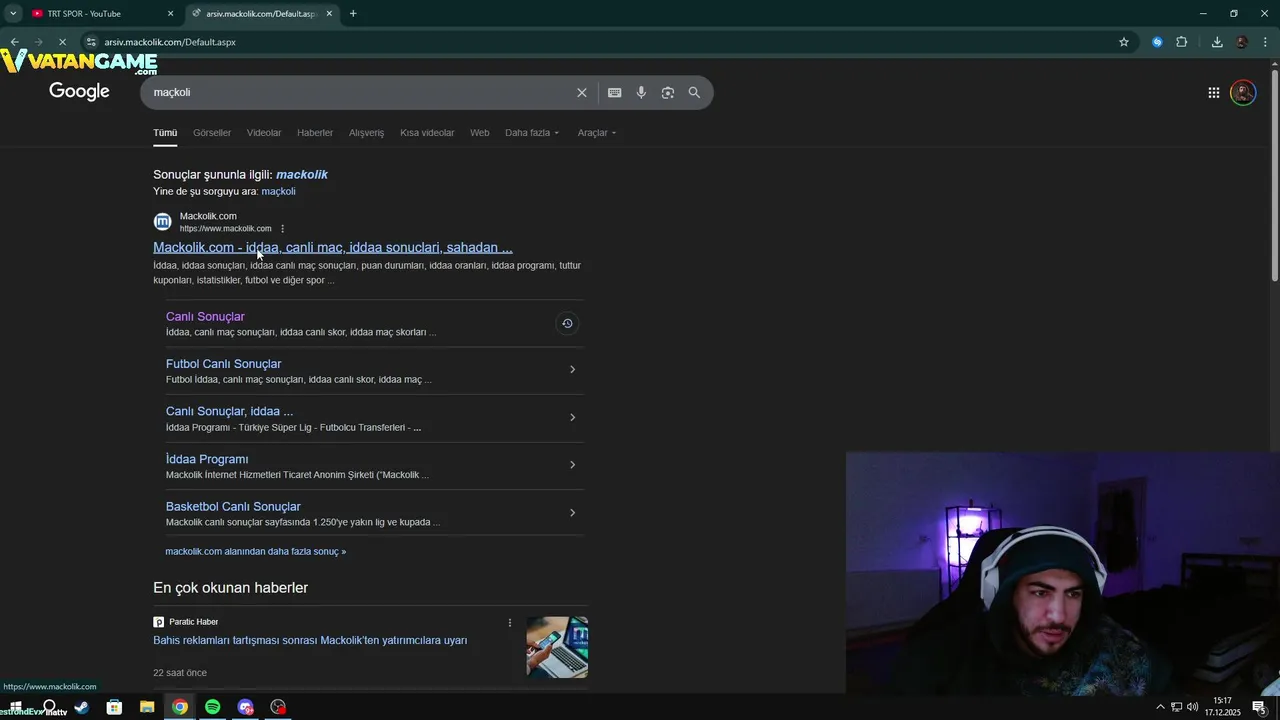Open the volume control in system tray

[1193, 707]
